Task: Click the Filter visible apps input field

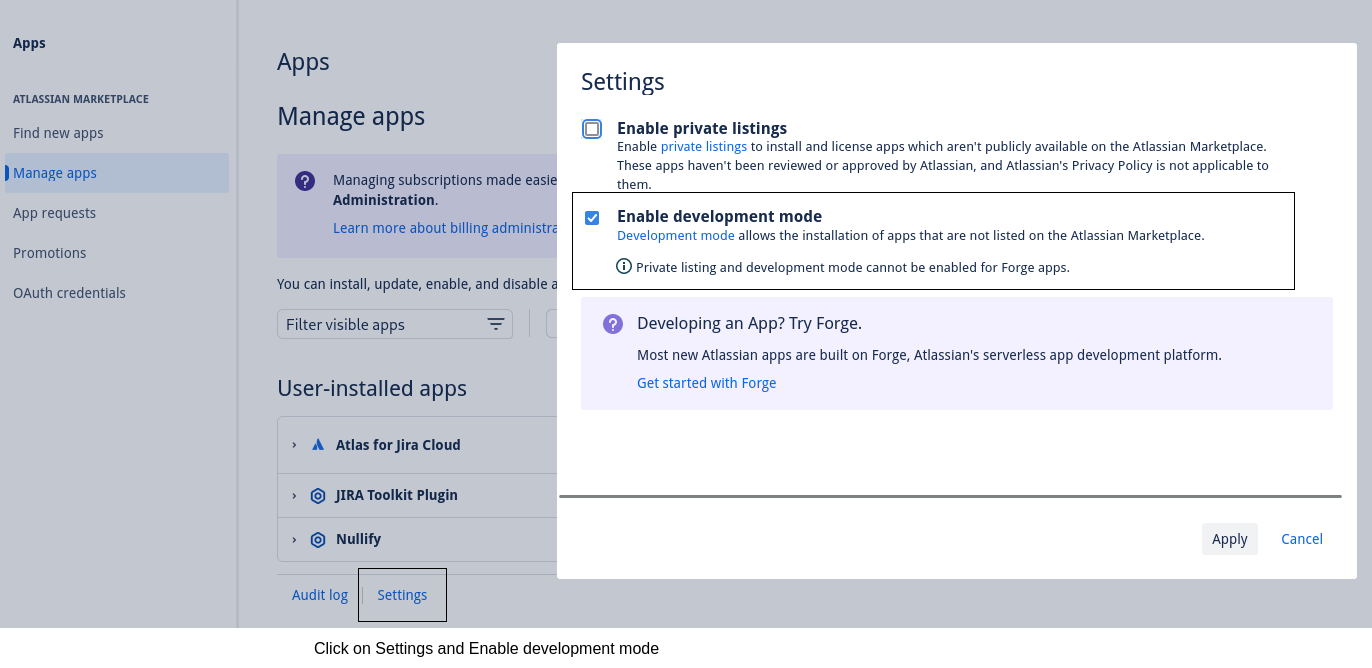Action: (x=380, y=324)
